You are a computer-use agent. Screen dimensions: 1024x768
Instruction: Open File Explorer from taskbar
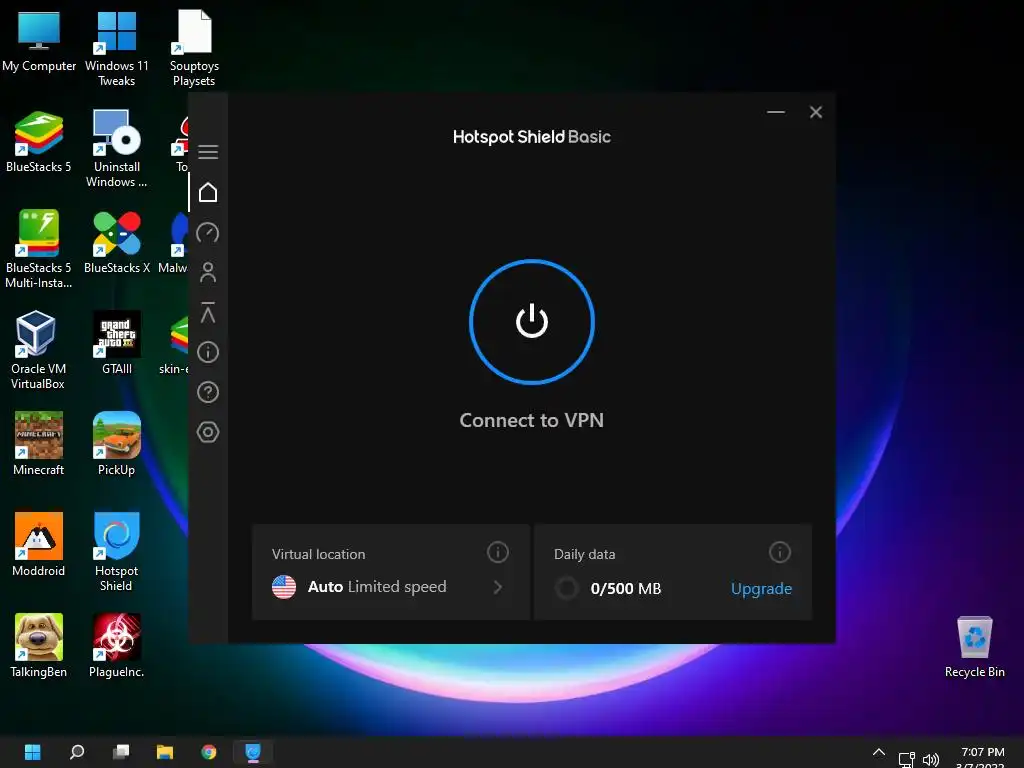point(165,752)
